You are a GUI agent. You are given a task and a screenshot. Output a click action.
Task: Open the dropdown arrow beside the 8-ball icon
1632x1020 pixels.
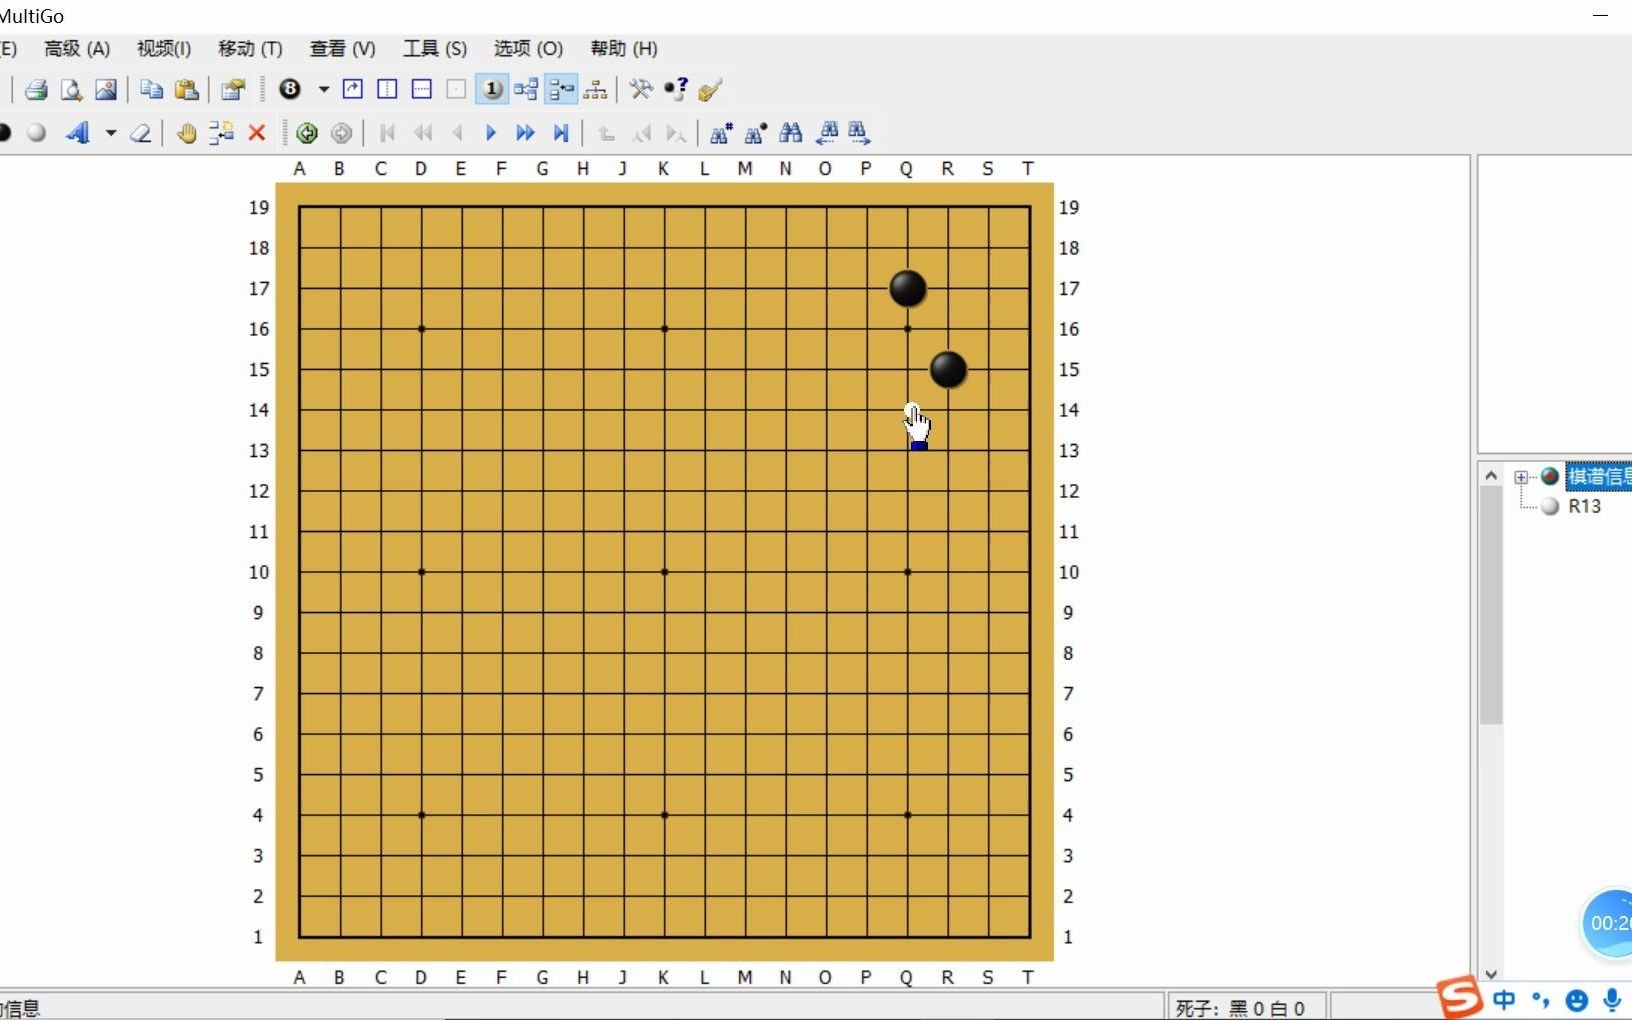323,90
